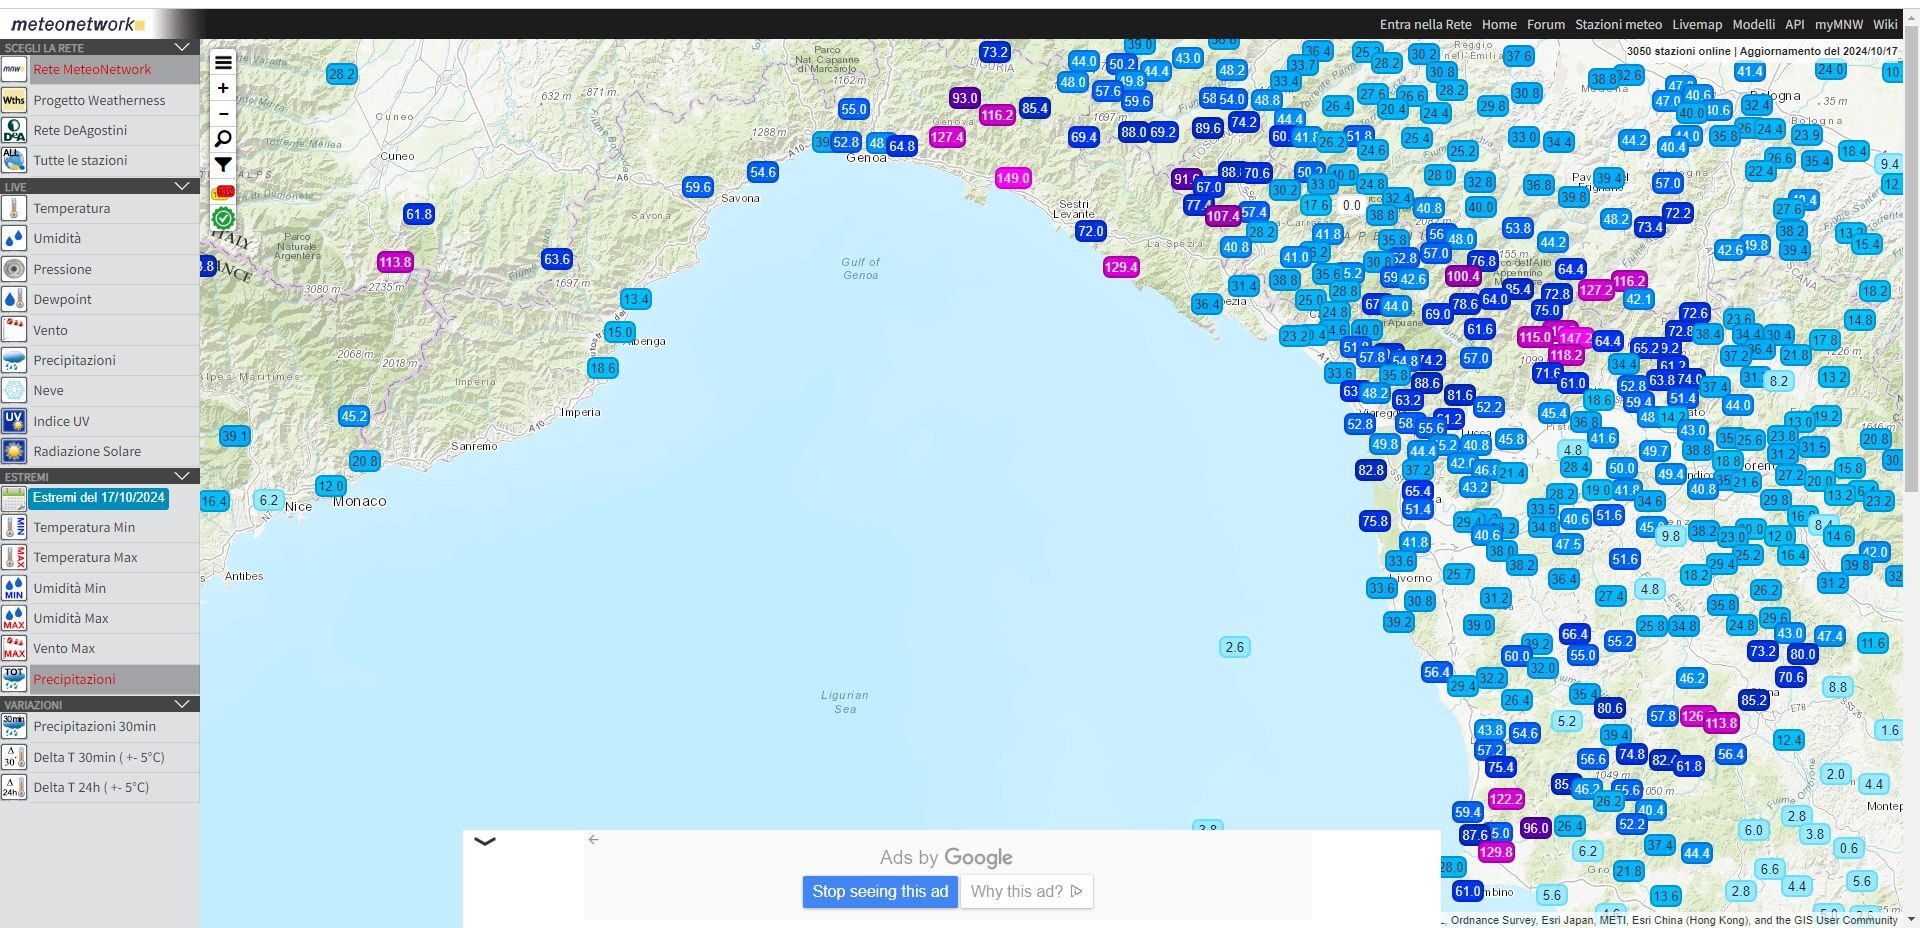Open Forum in top navigation
The height and width of the screenshot is (928, 1920).
tap(1545, 24)
